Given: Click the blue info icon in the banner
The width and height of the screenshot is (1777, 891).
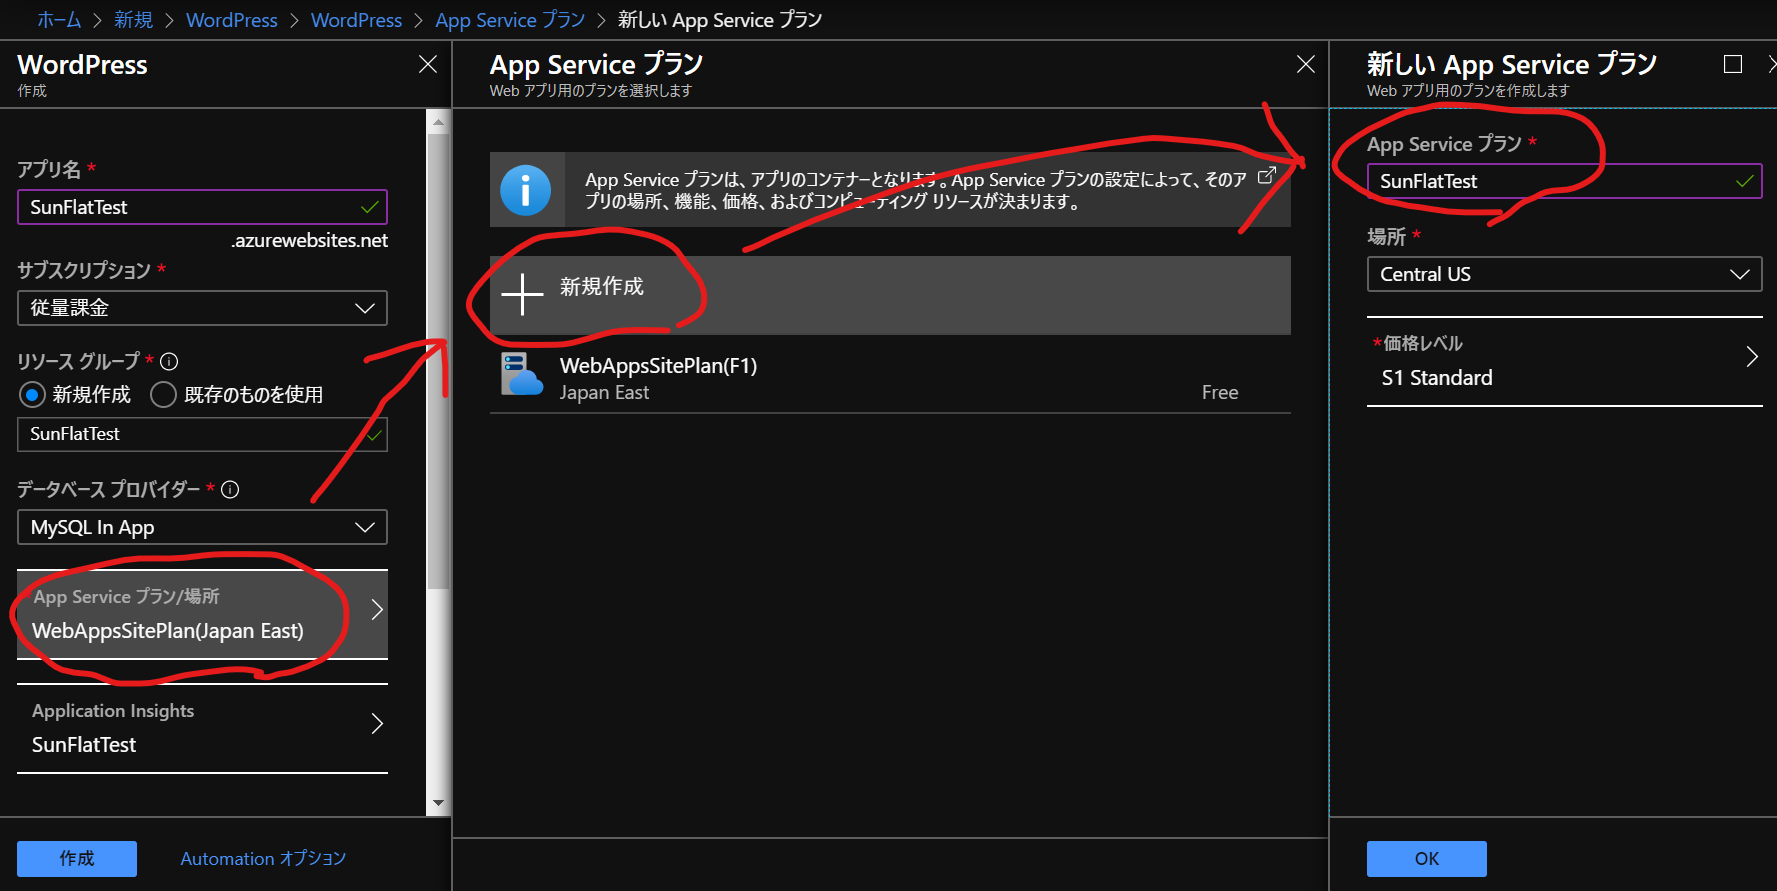Looking at the screenshot, I should pos(525,190).
